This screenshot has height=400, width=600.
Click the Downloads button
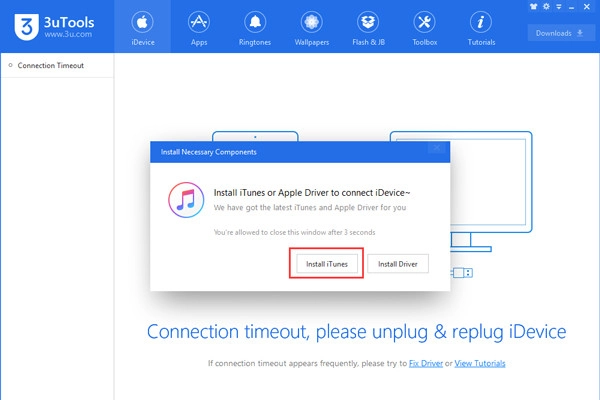pos(560,33)
